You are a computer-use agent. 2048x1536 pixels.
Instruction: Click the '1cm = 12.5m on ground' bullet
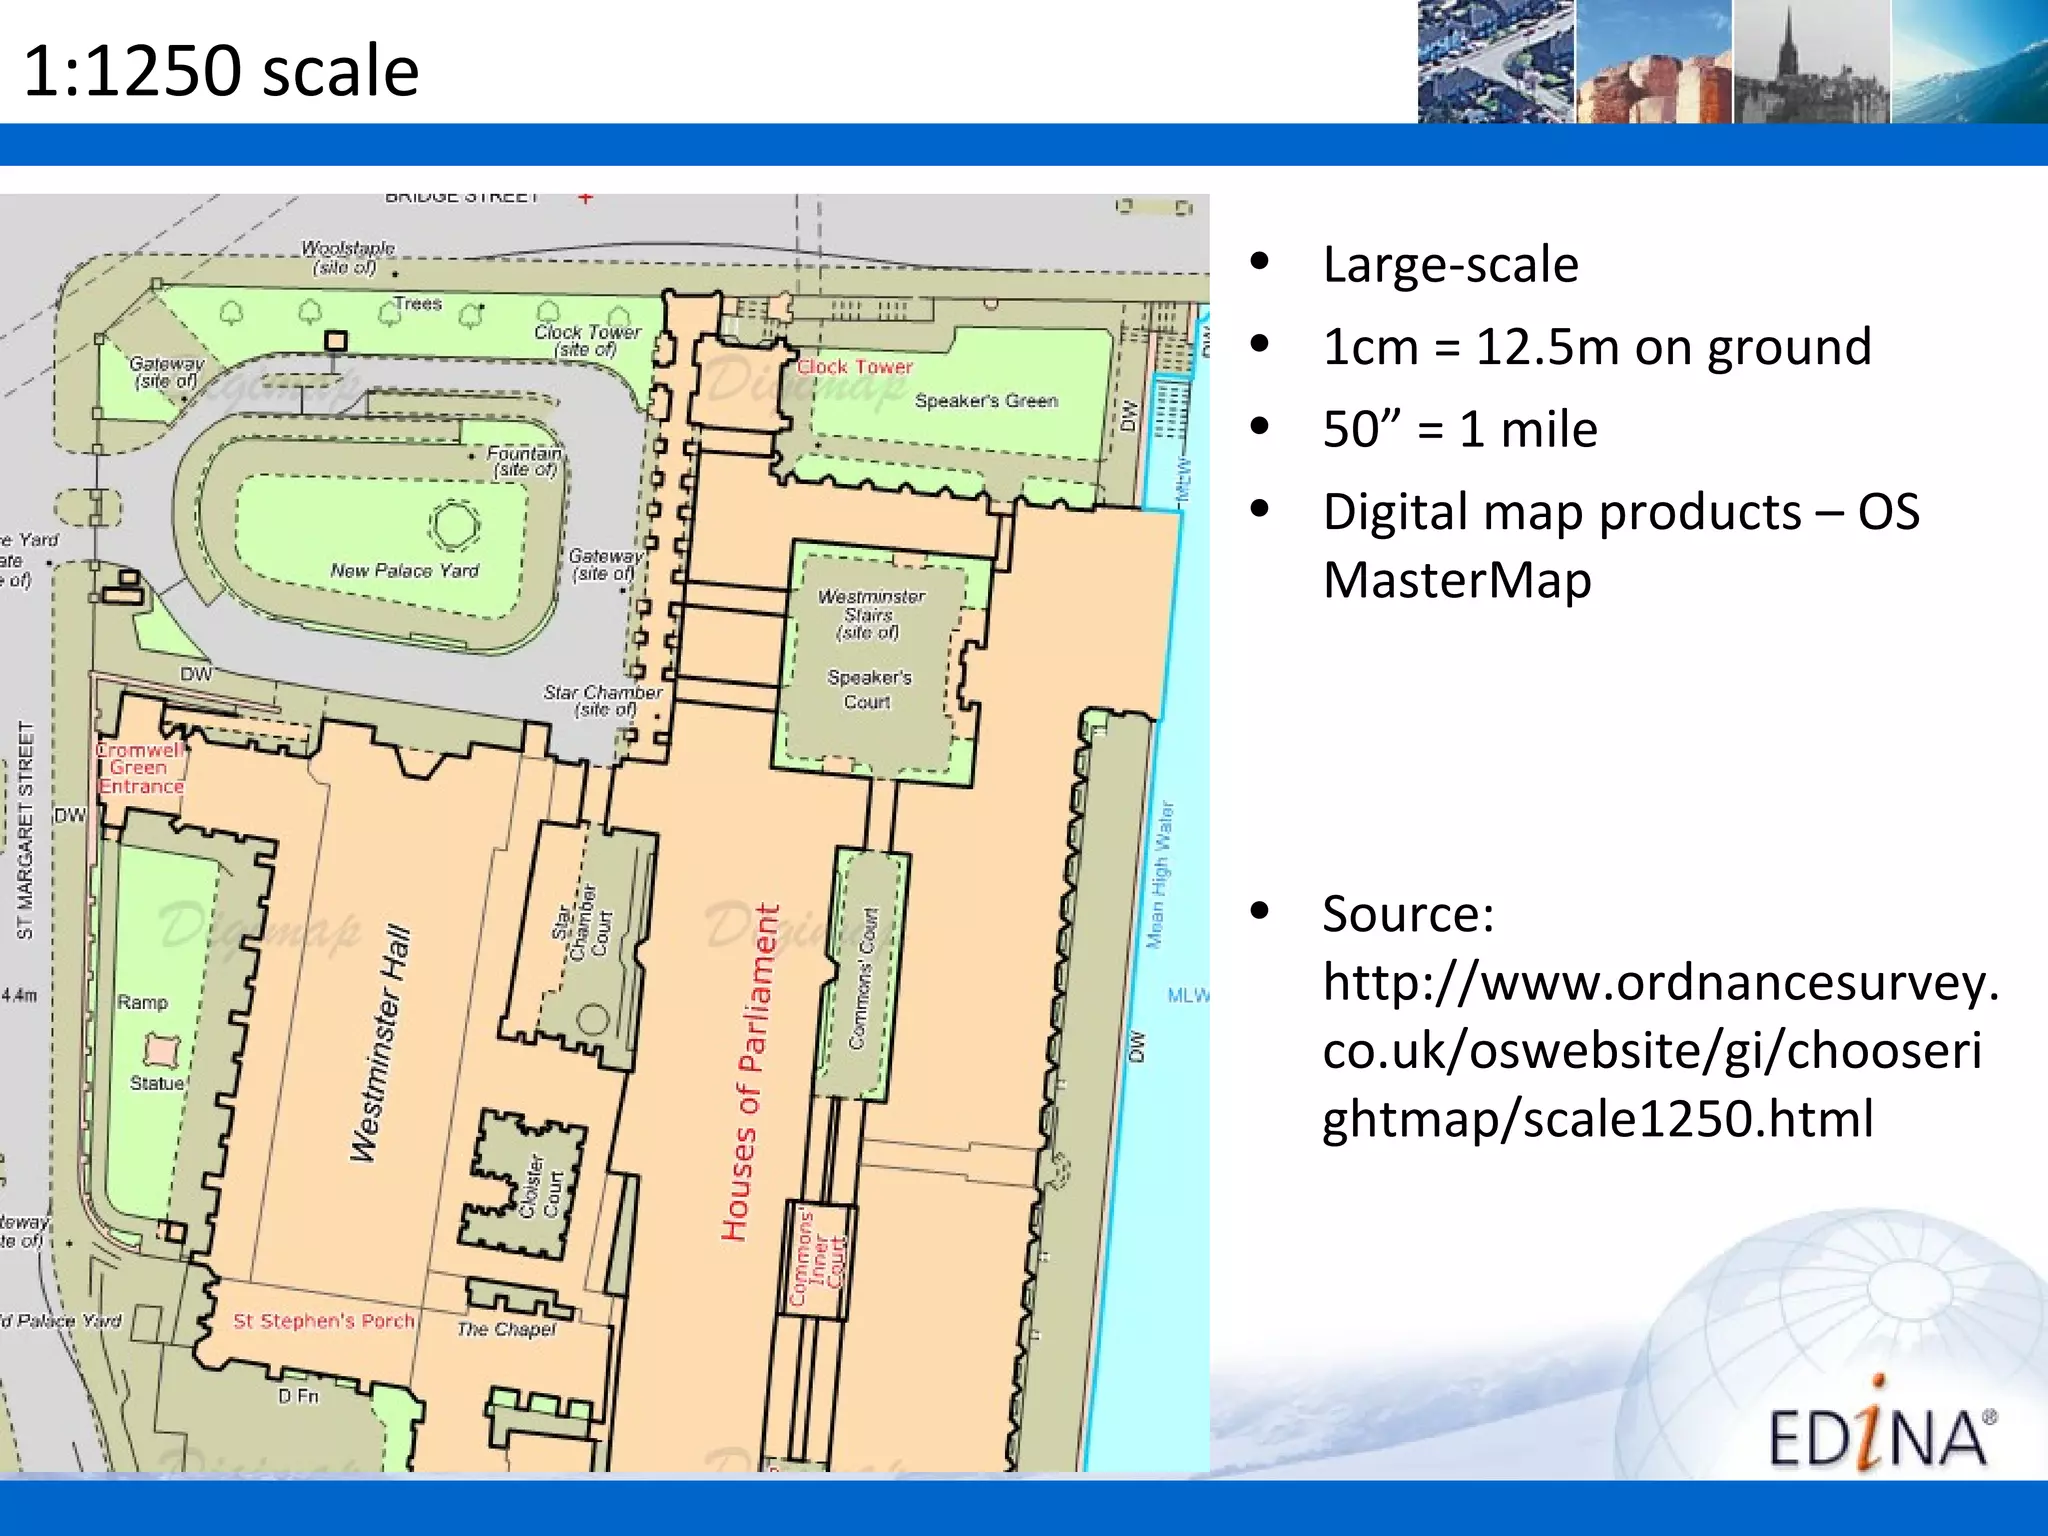(x=1596, y=347)
